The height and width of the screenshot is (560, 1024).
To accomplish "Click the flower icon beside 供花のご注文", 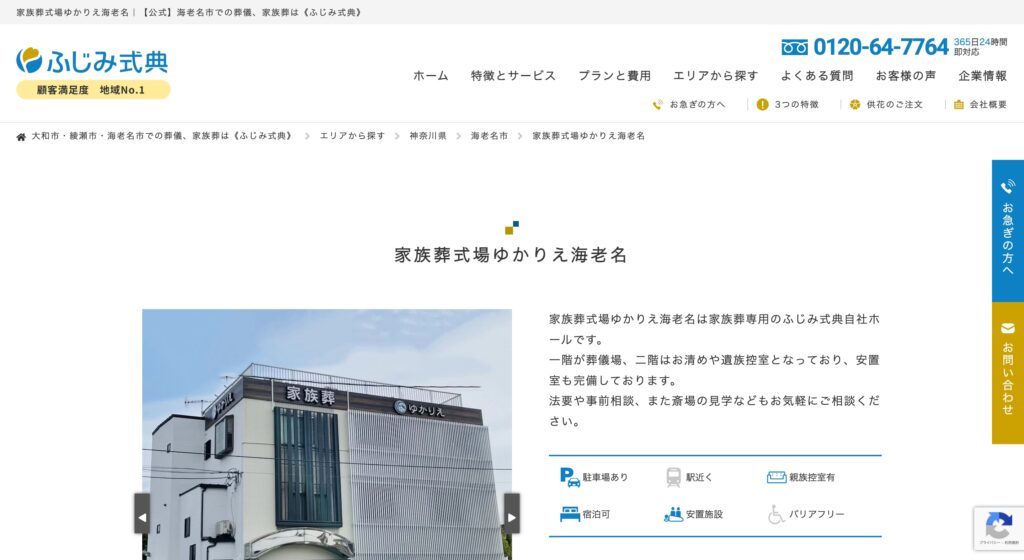I will [855, 104].
